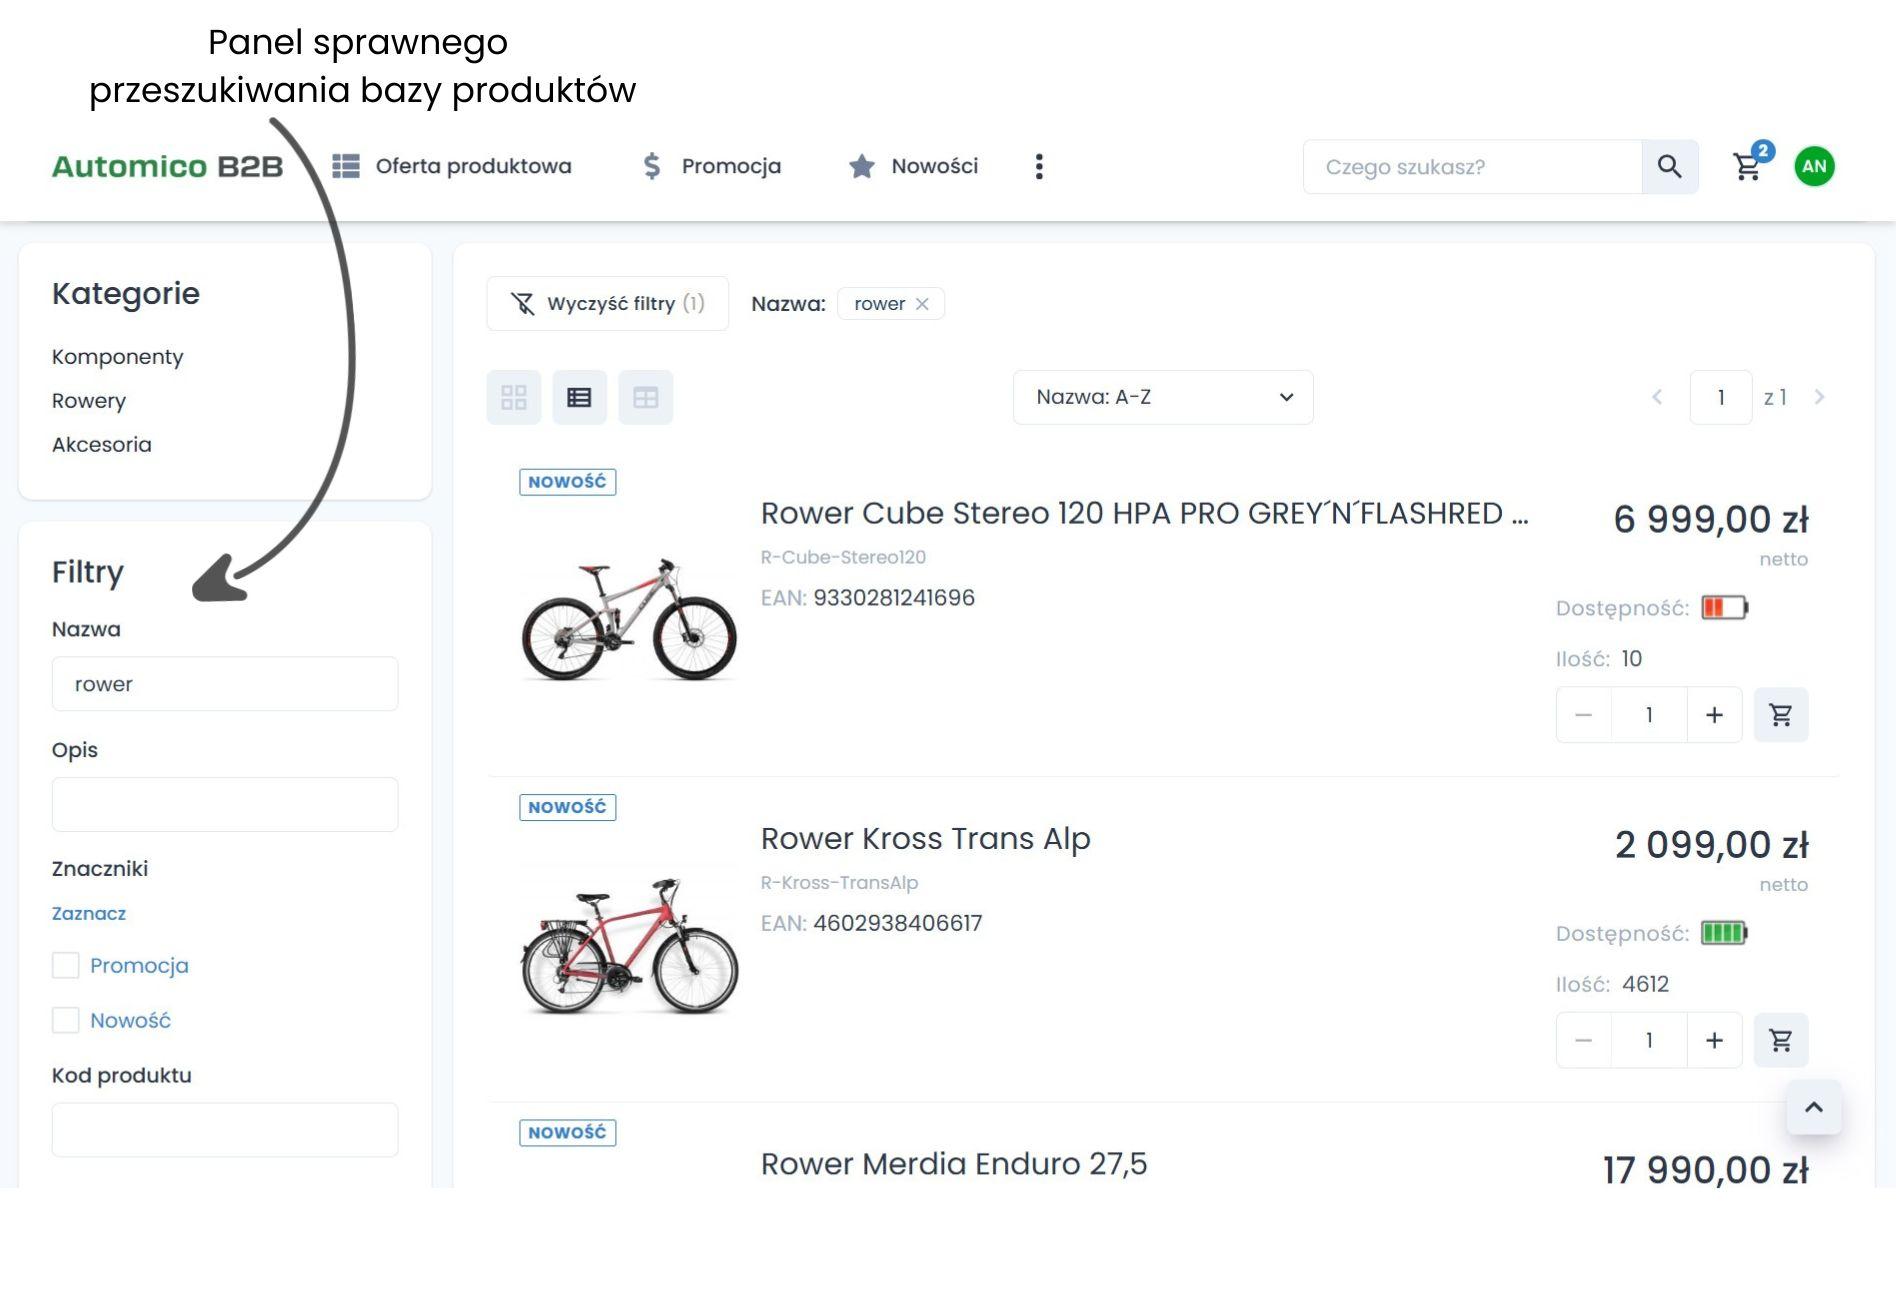Open the Nowości menu item
The height and width of the screenshot is (1300, 1896).
tap(913, 166)
